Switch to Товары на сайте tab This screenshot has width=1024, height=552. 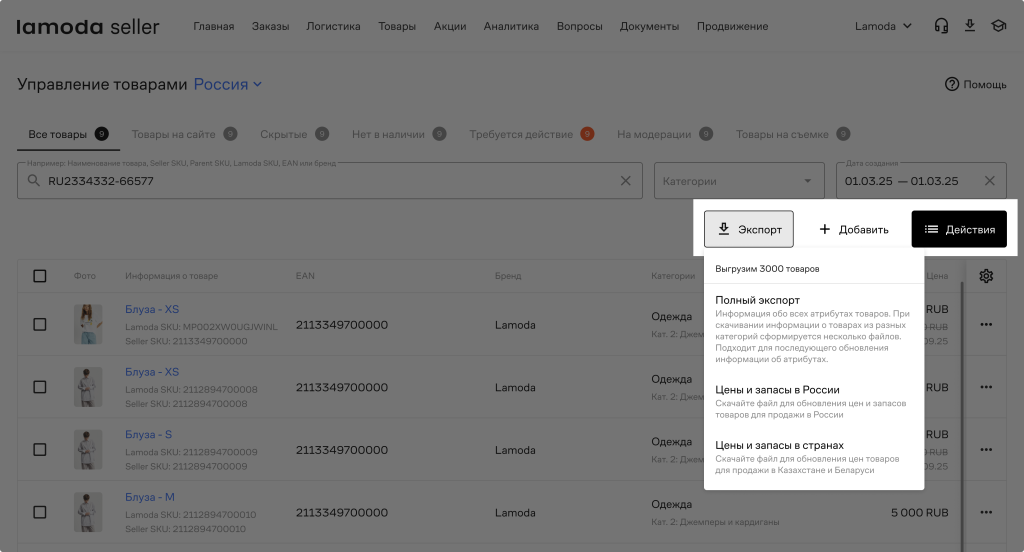pyautogui.click(x=184, y=134)
